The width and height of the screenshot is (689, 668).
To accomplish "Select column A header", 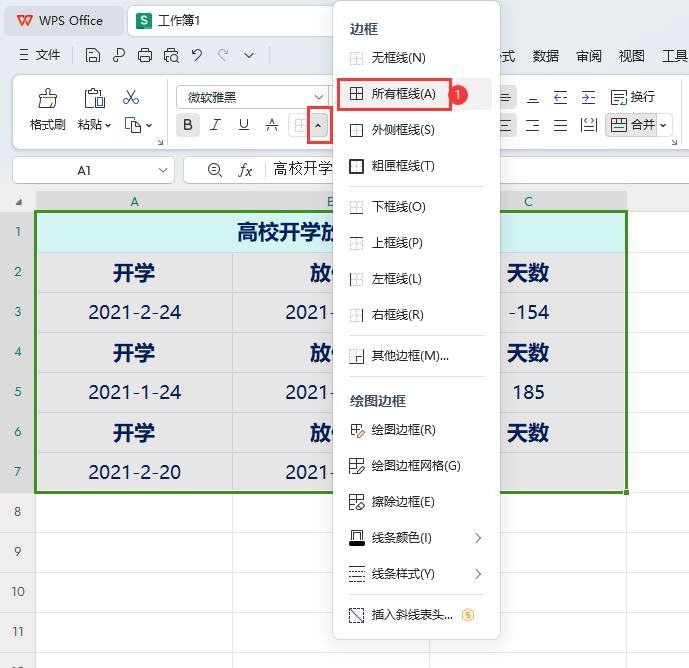I will point(134,202).
